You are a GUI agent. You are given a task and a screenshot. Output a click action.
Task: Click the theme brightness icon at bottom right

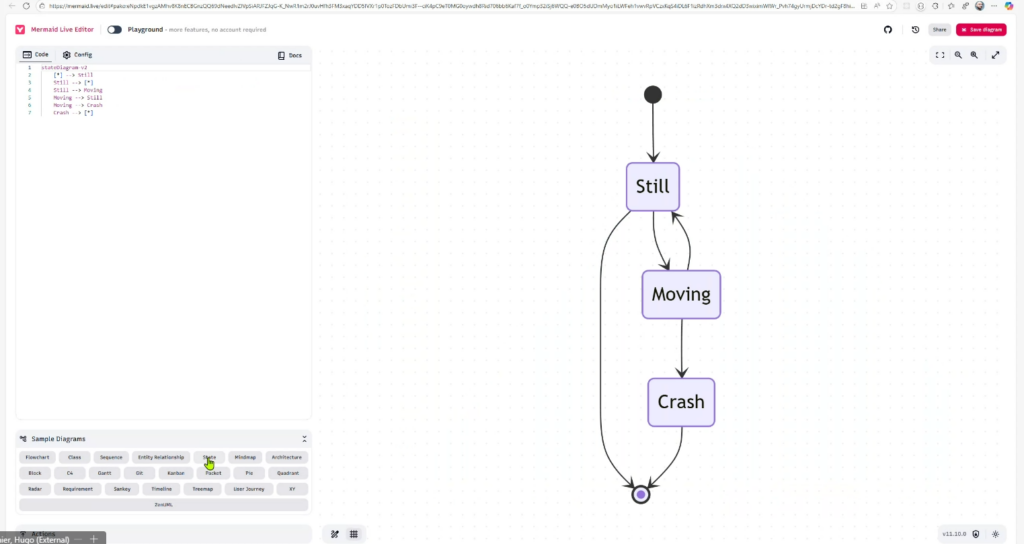(995, 534)
